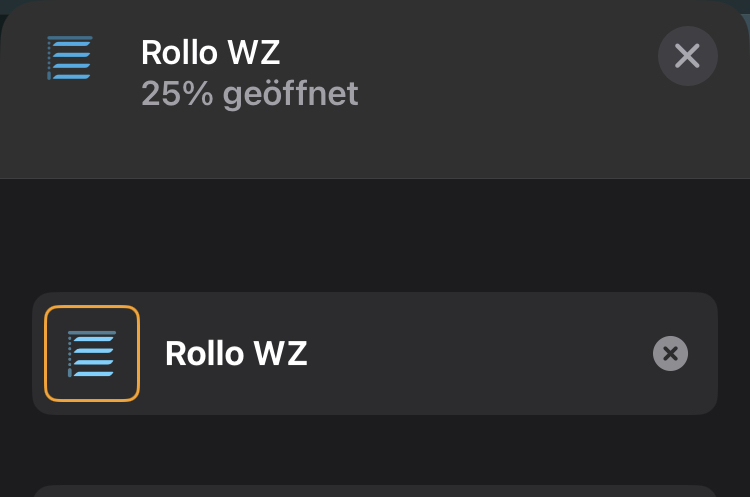Tap the blue shutter glyph beside the title

coord(70,58)
